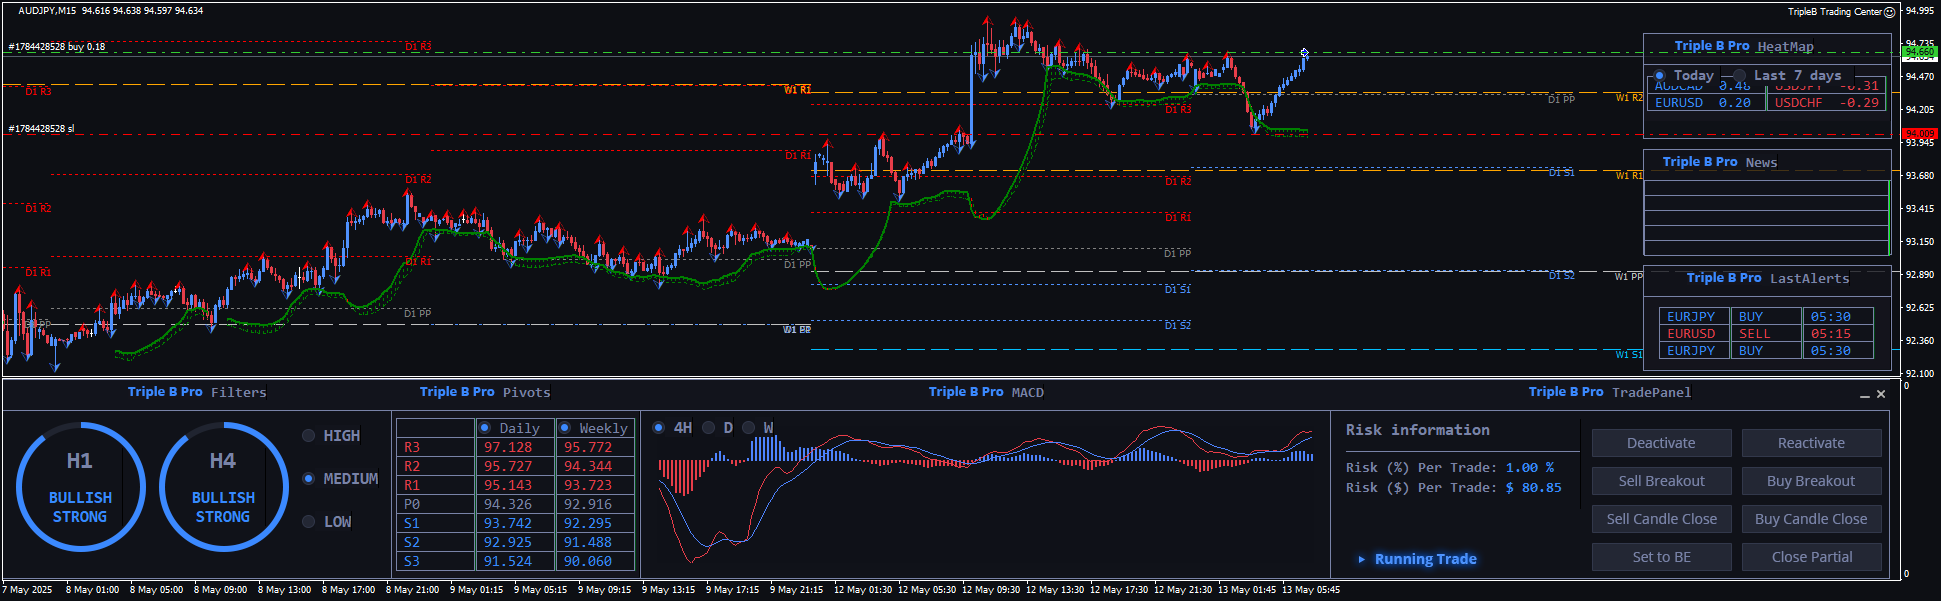
Task: Click the green current price label on axis
Action: [x=1919, y=52]
